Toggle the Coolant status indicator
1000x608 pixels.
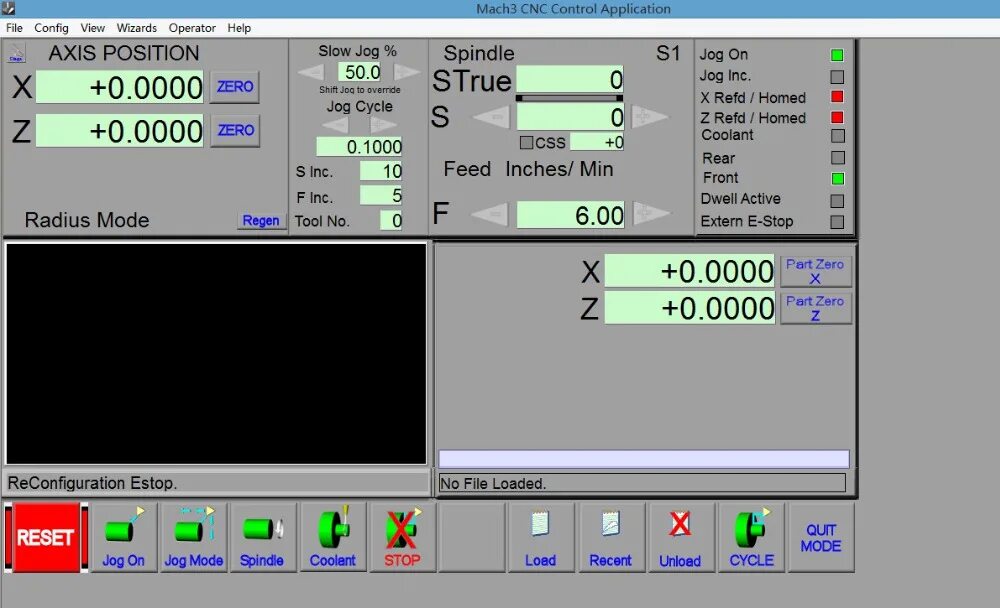838,136
